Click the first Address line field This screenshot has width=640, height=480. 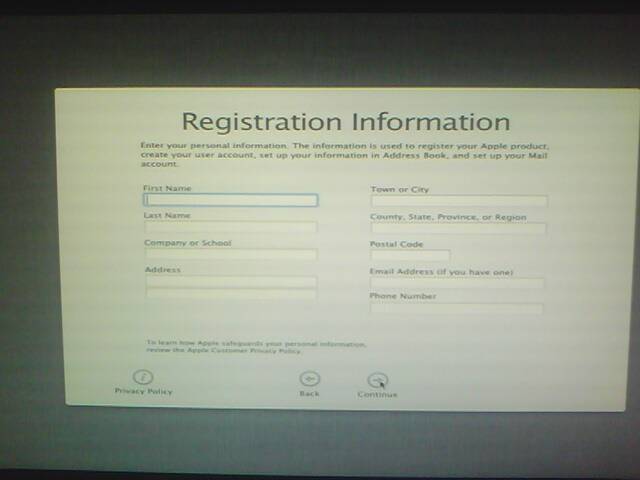click(231, 282)
